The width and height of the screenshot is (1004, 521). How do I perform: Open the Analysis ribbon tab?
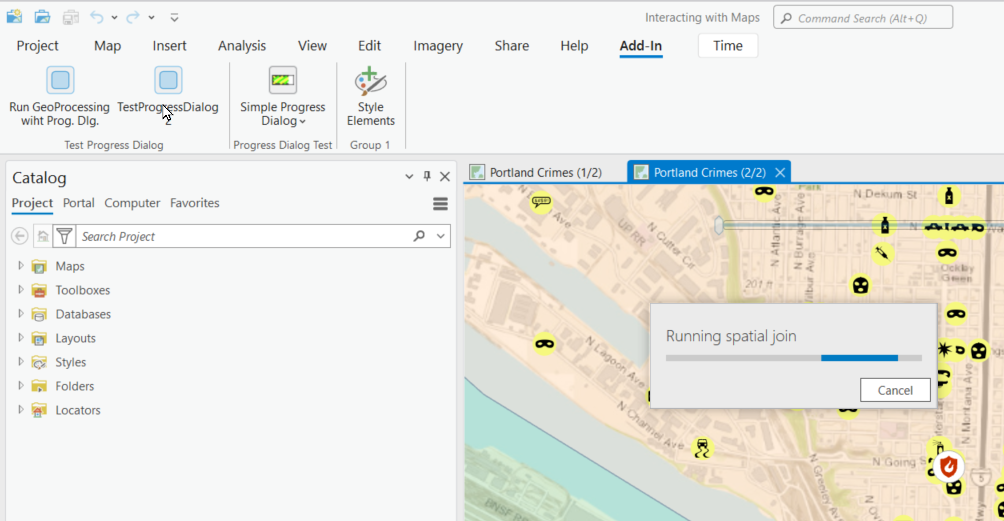click(x=242, y=46)
